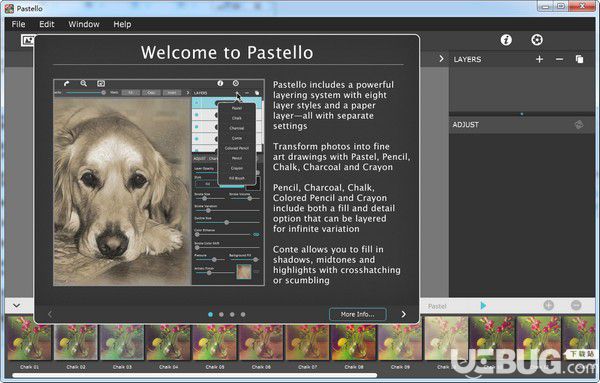
Task: Open the info icon in top toolbar
Action: click(506, 40)
